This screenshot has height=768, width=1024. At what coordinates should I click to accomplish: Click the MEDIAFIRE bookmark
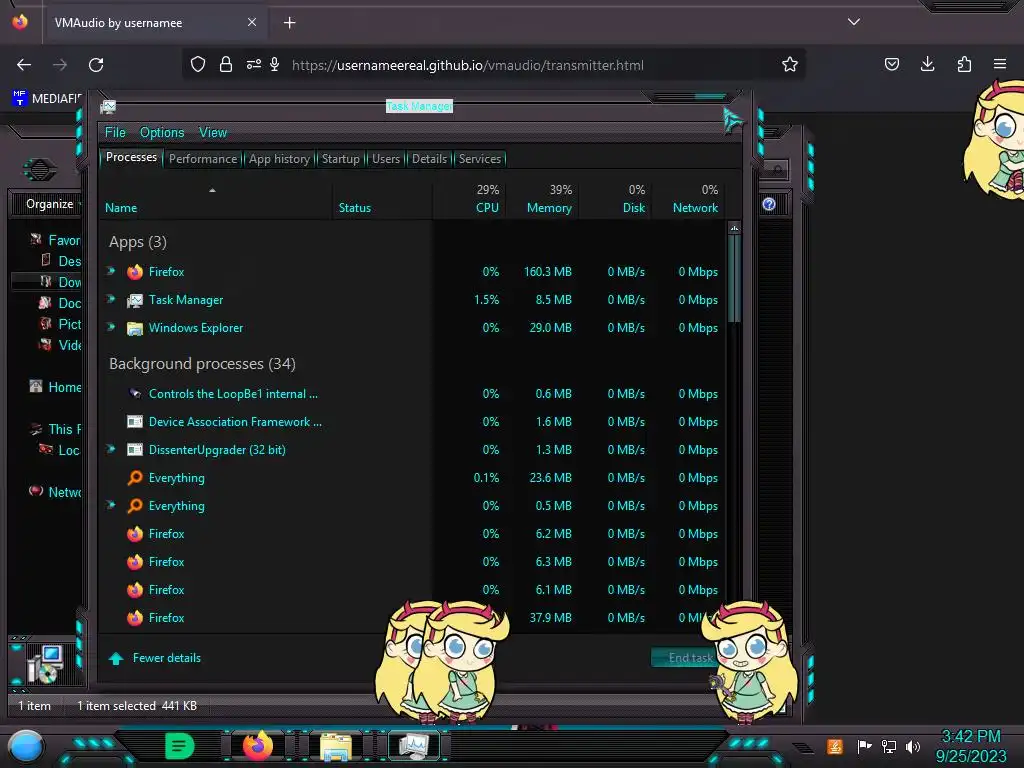pos(47,98)
